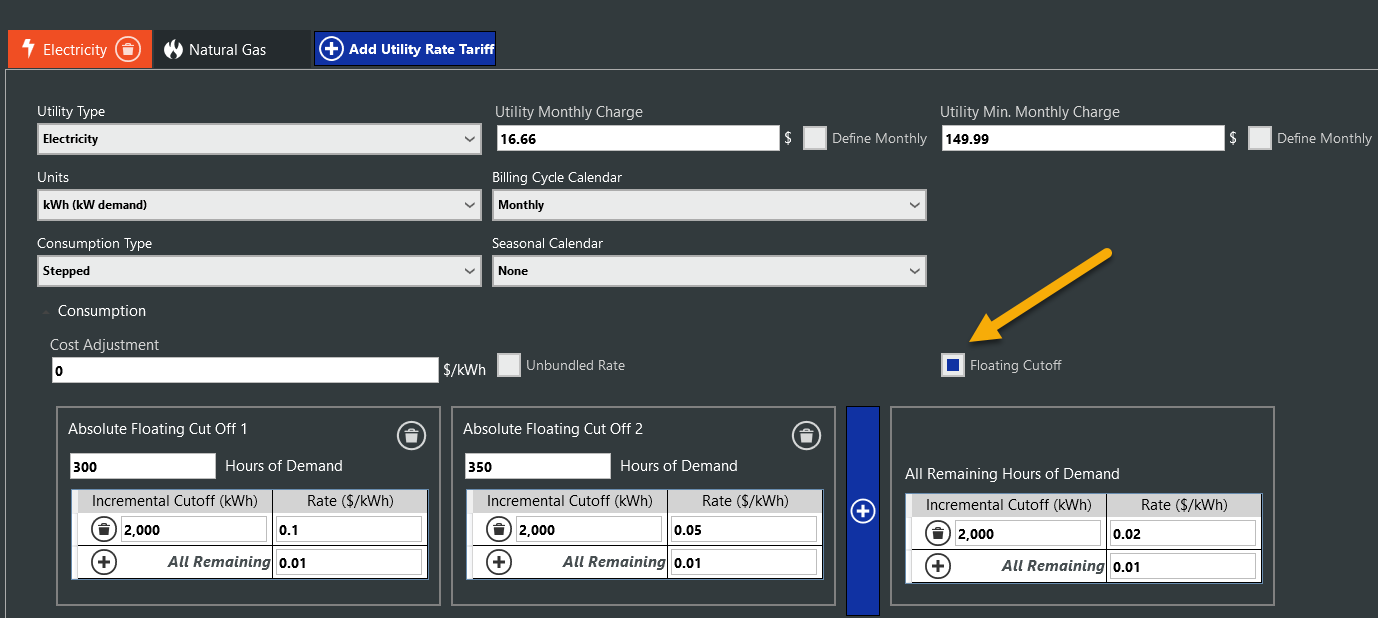This screenshot has height=618, width=1378.
Task: Switch to the Natural Gas tab
Action: click(x=227, y=49)
